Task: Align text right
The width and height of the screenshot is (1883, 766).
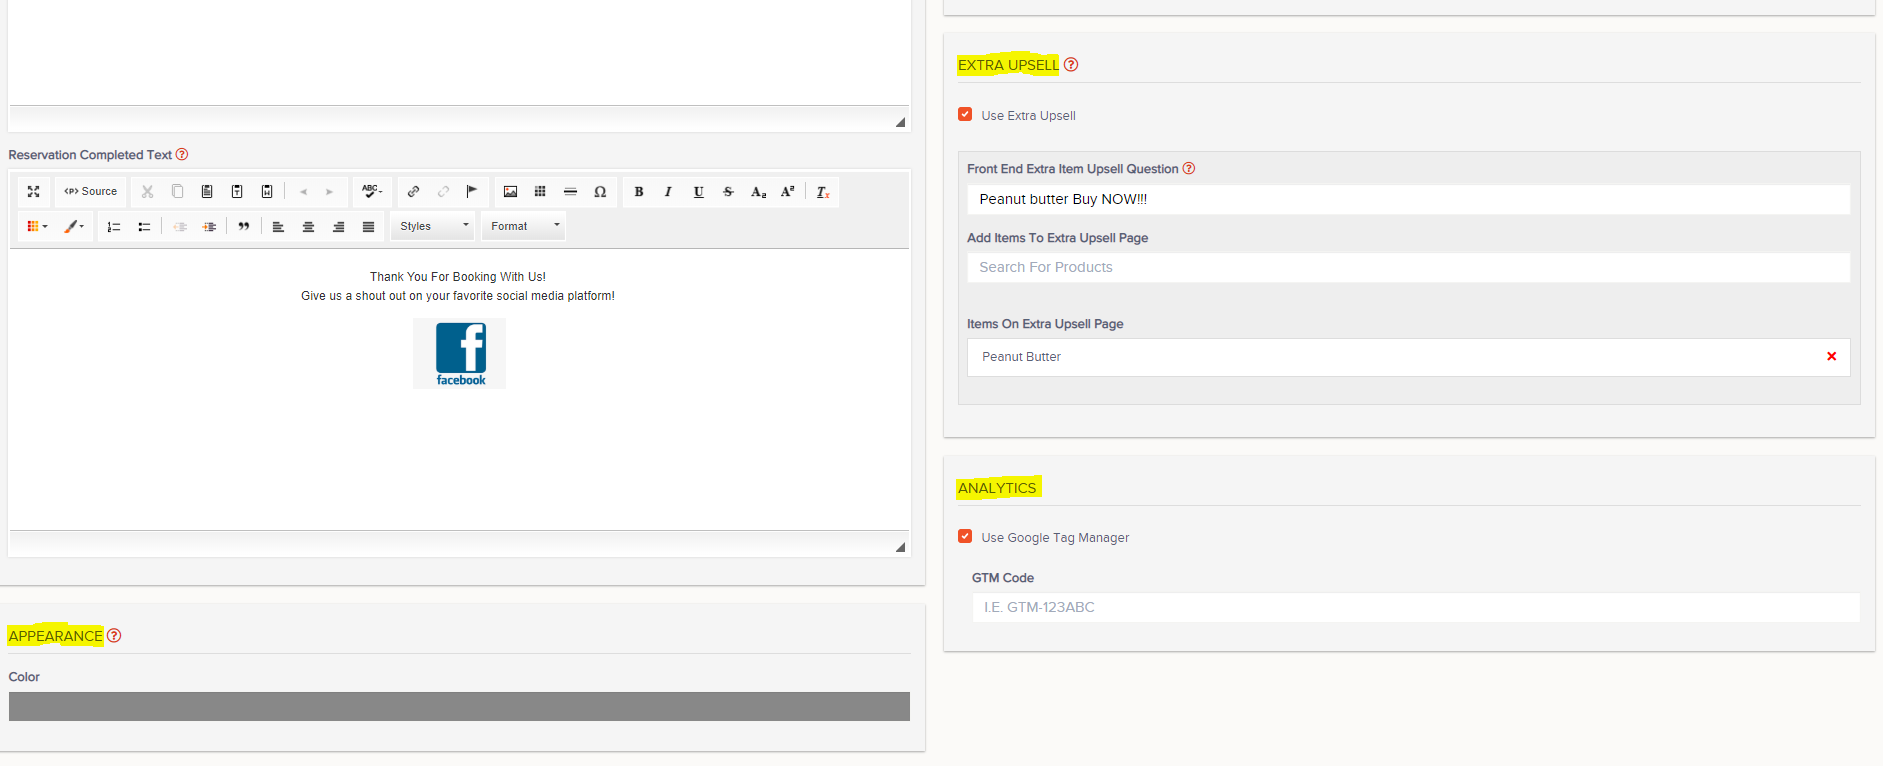Action: [x=338, y=227]
